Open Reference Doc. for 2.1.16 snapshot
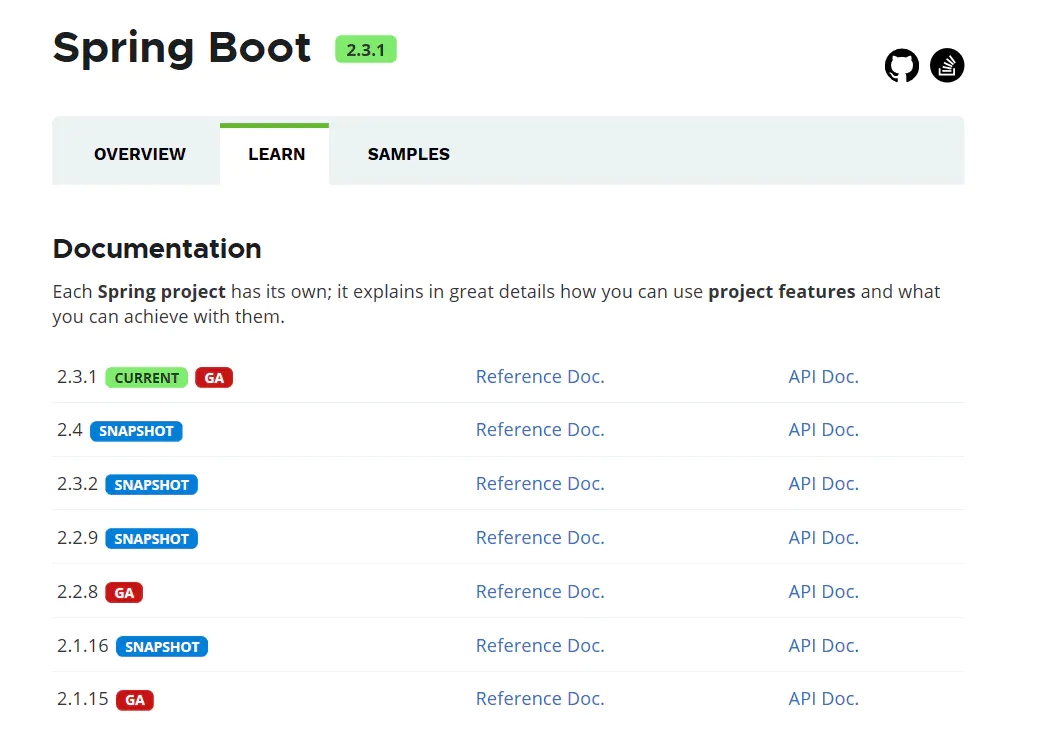Screen dimensions: 1038x747 click(x=540, y=645)
